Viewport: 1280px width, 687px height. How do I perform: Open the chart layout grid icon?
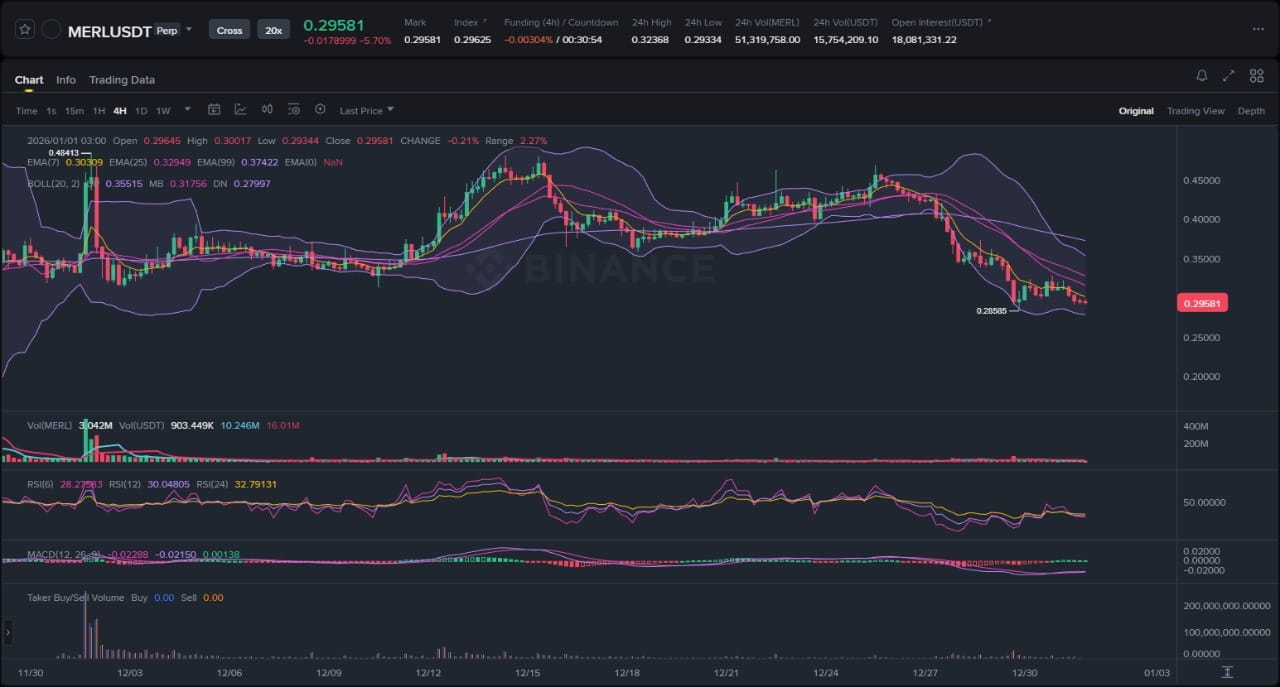point(1257,76)
